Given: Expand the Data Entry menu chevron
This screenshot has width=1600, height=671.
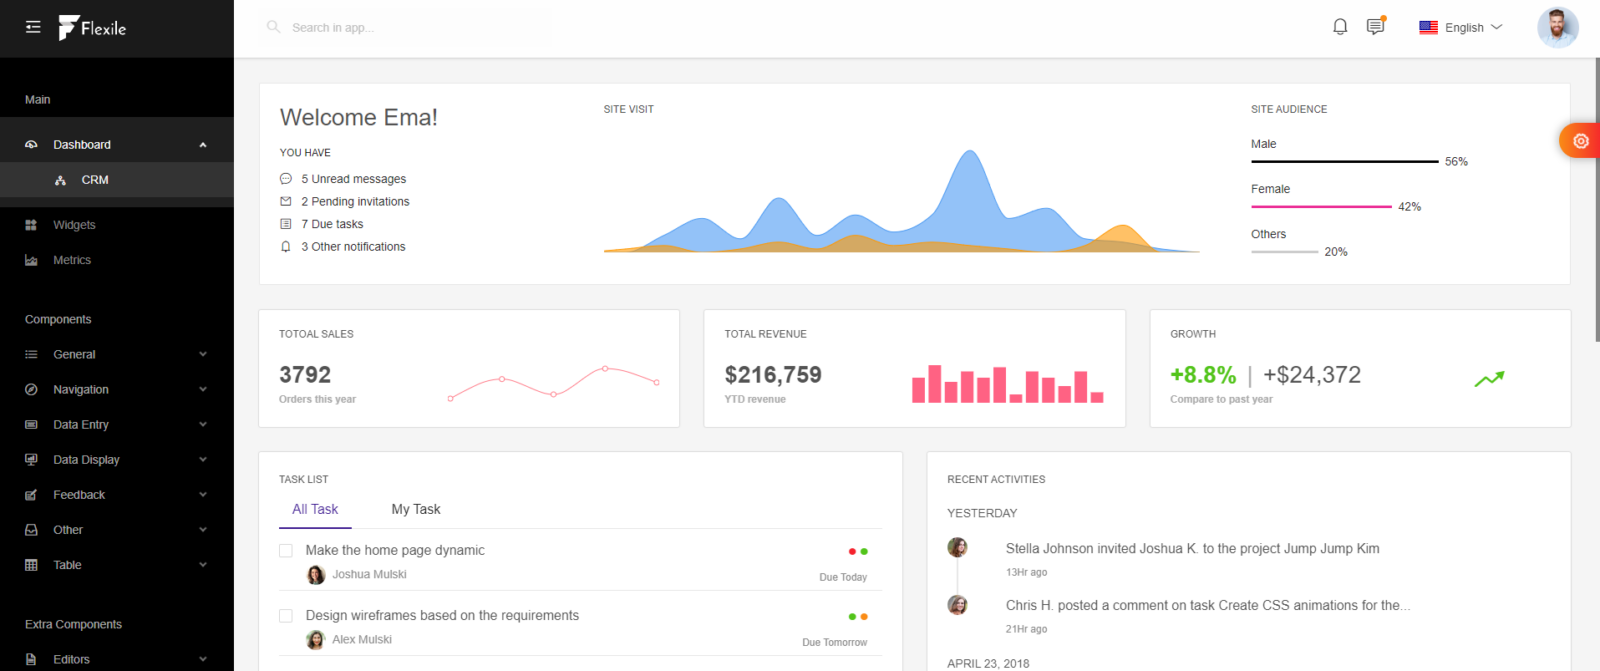Looking at the screenshot, I should point(203,424).
